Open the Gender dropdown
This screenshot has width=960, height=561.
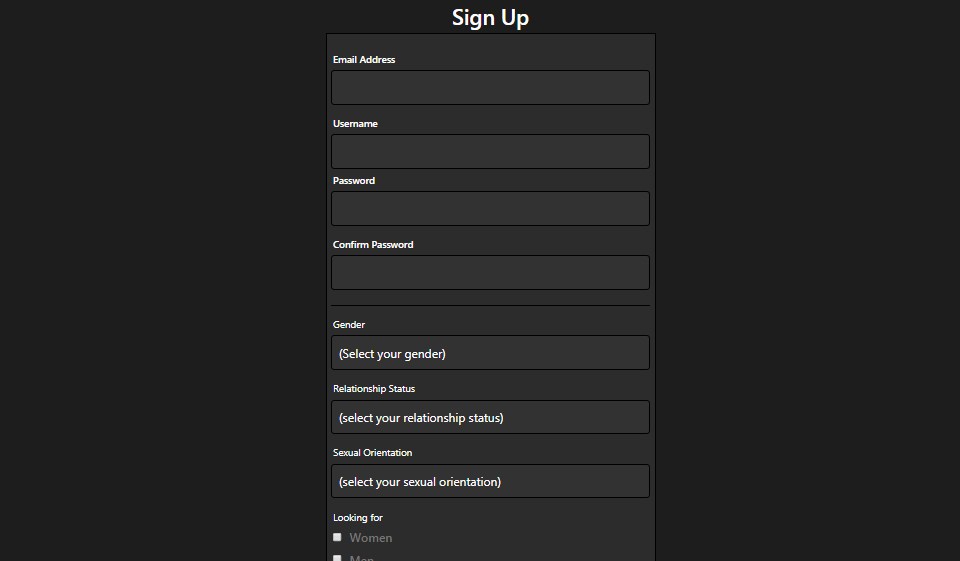click(x=490, y=353)
